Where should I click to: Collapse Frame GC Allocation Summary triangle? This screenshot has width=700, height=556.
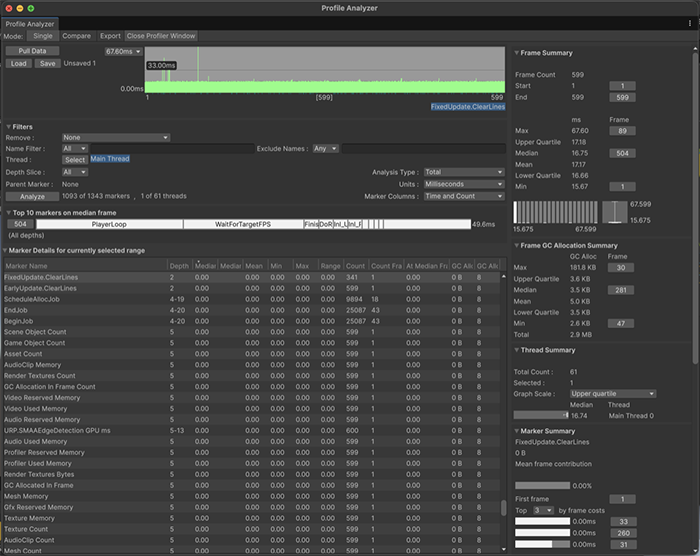coord(517,246)
